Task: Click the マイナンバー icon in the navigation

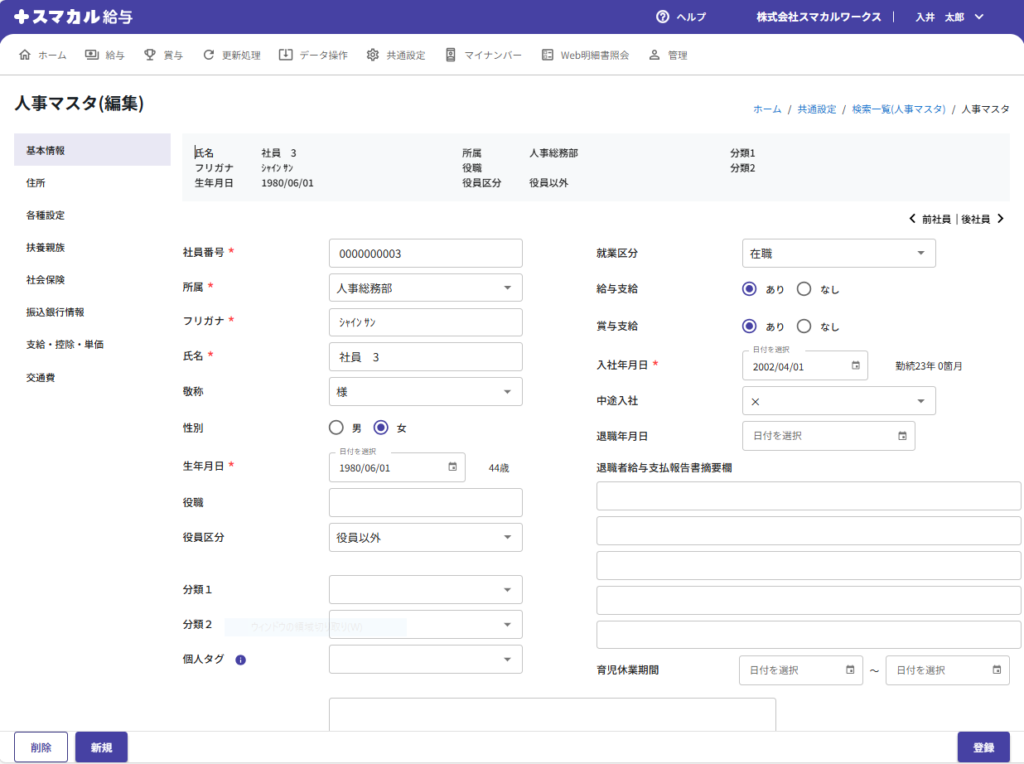Action: coord(451,55)
